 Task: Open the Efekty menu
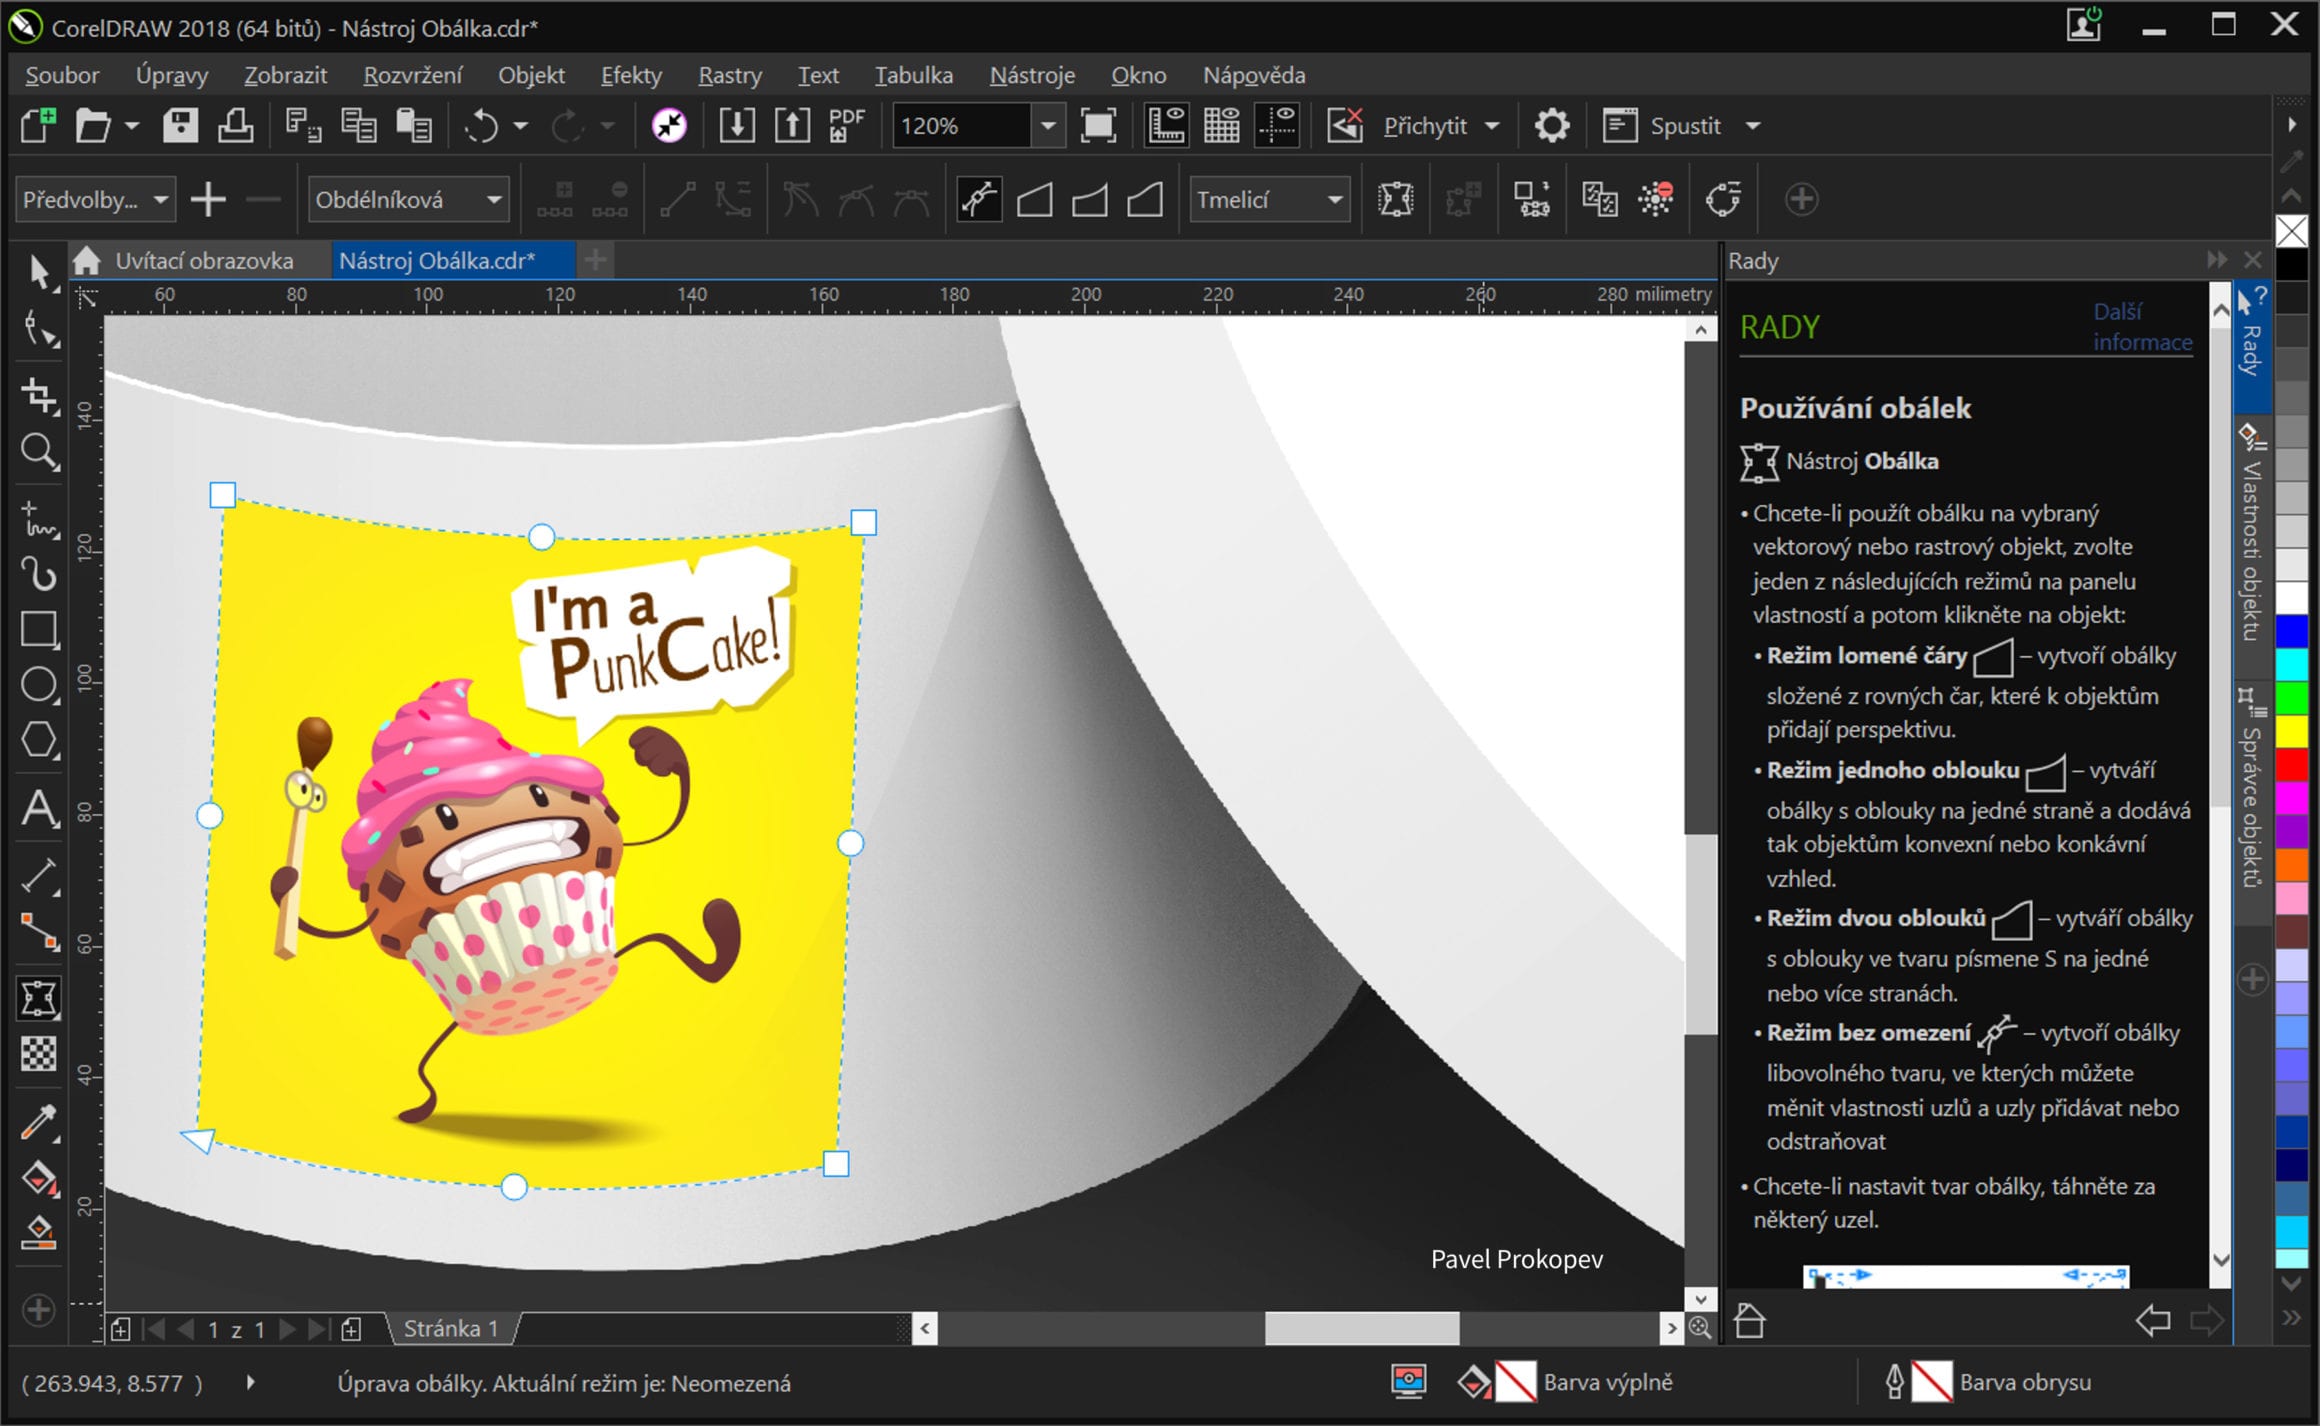click(630, 75)
